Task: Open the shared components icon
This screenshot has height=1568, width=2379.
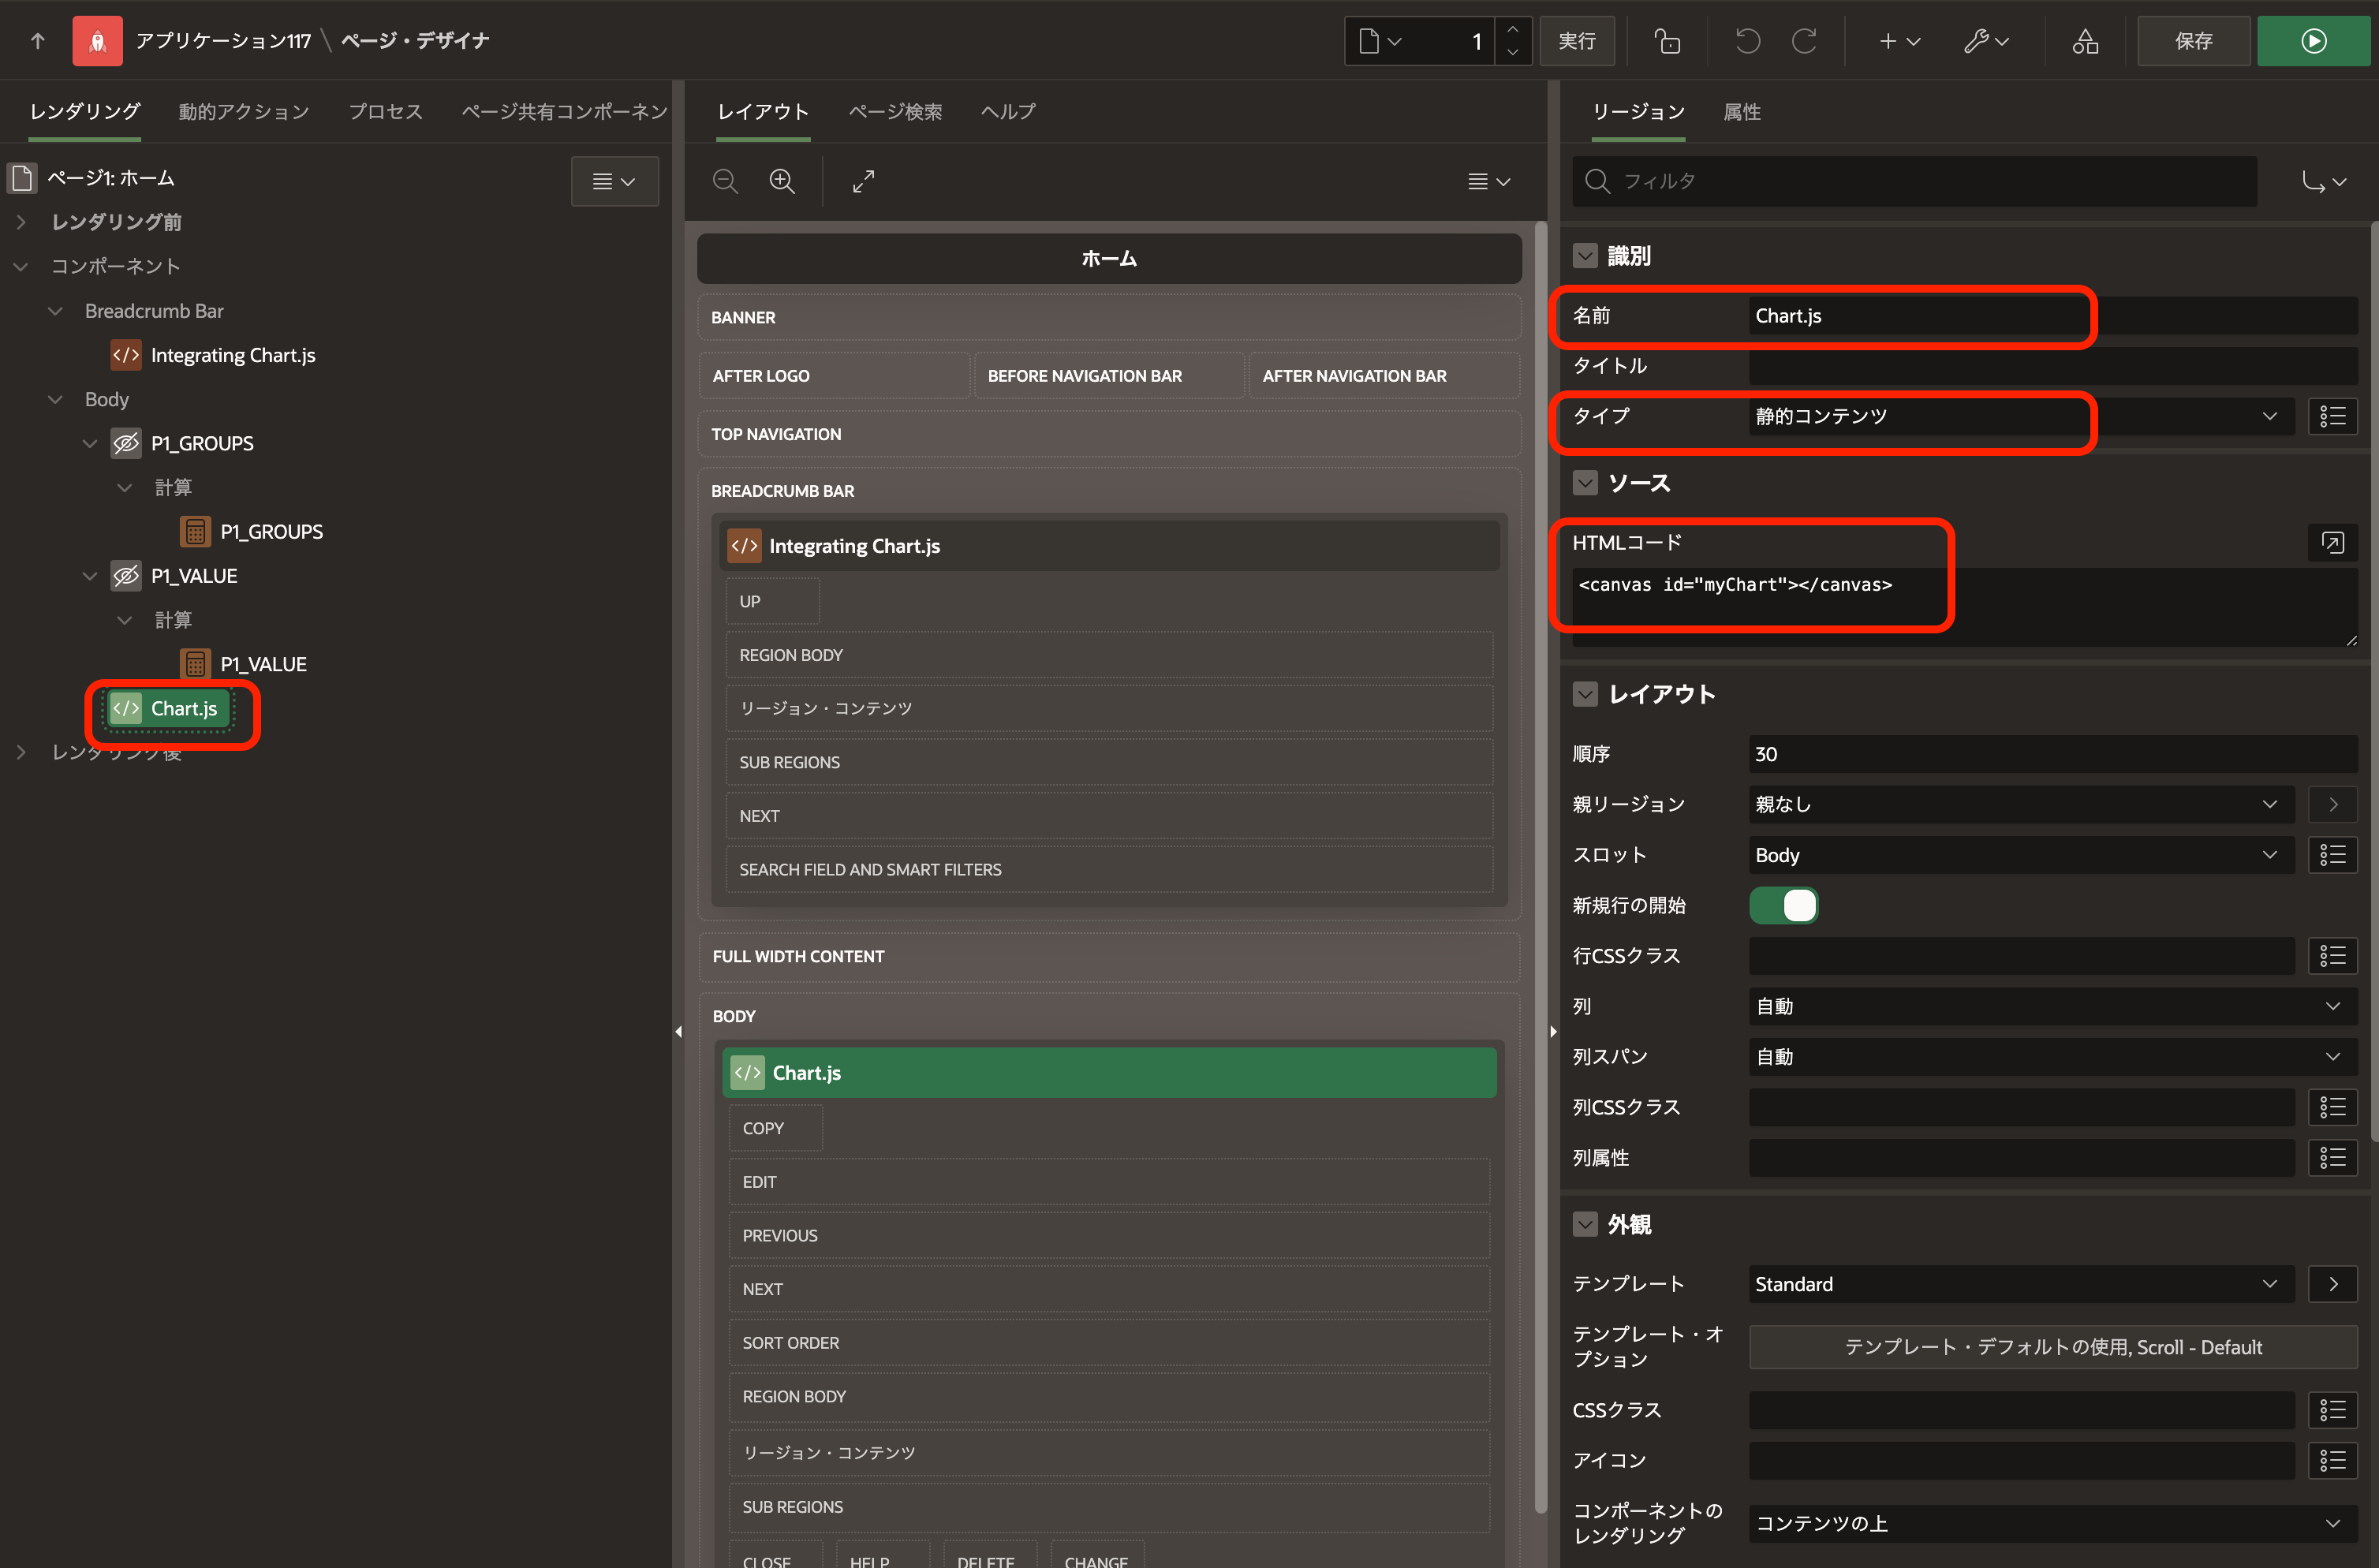Action: (2085, 41)
